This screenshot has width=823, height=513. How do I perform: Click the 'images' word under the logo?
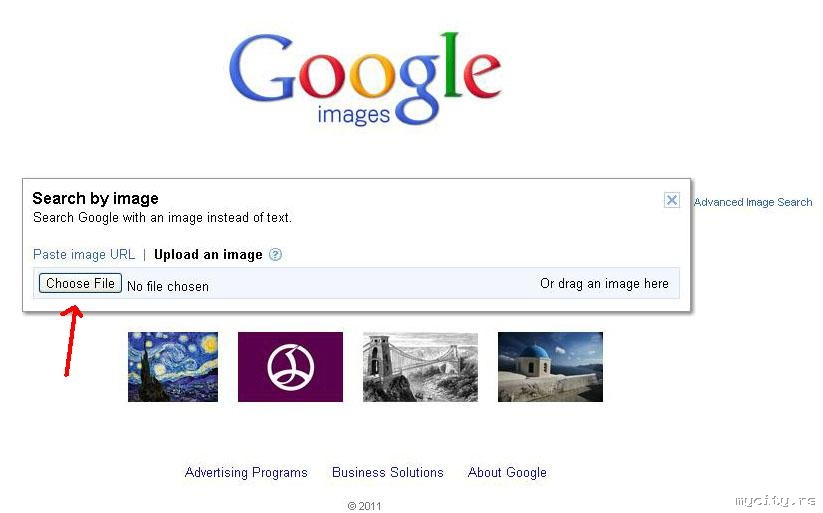(354, 114)
